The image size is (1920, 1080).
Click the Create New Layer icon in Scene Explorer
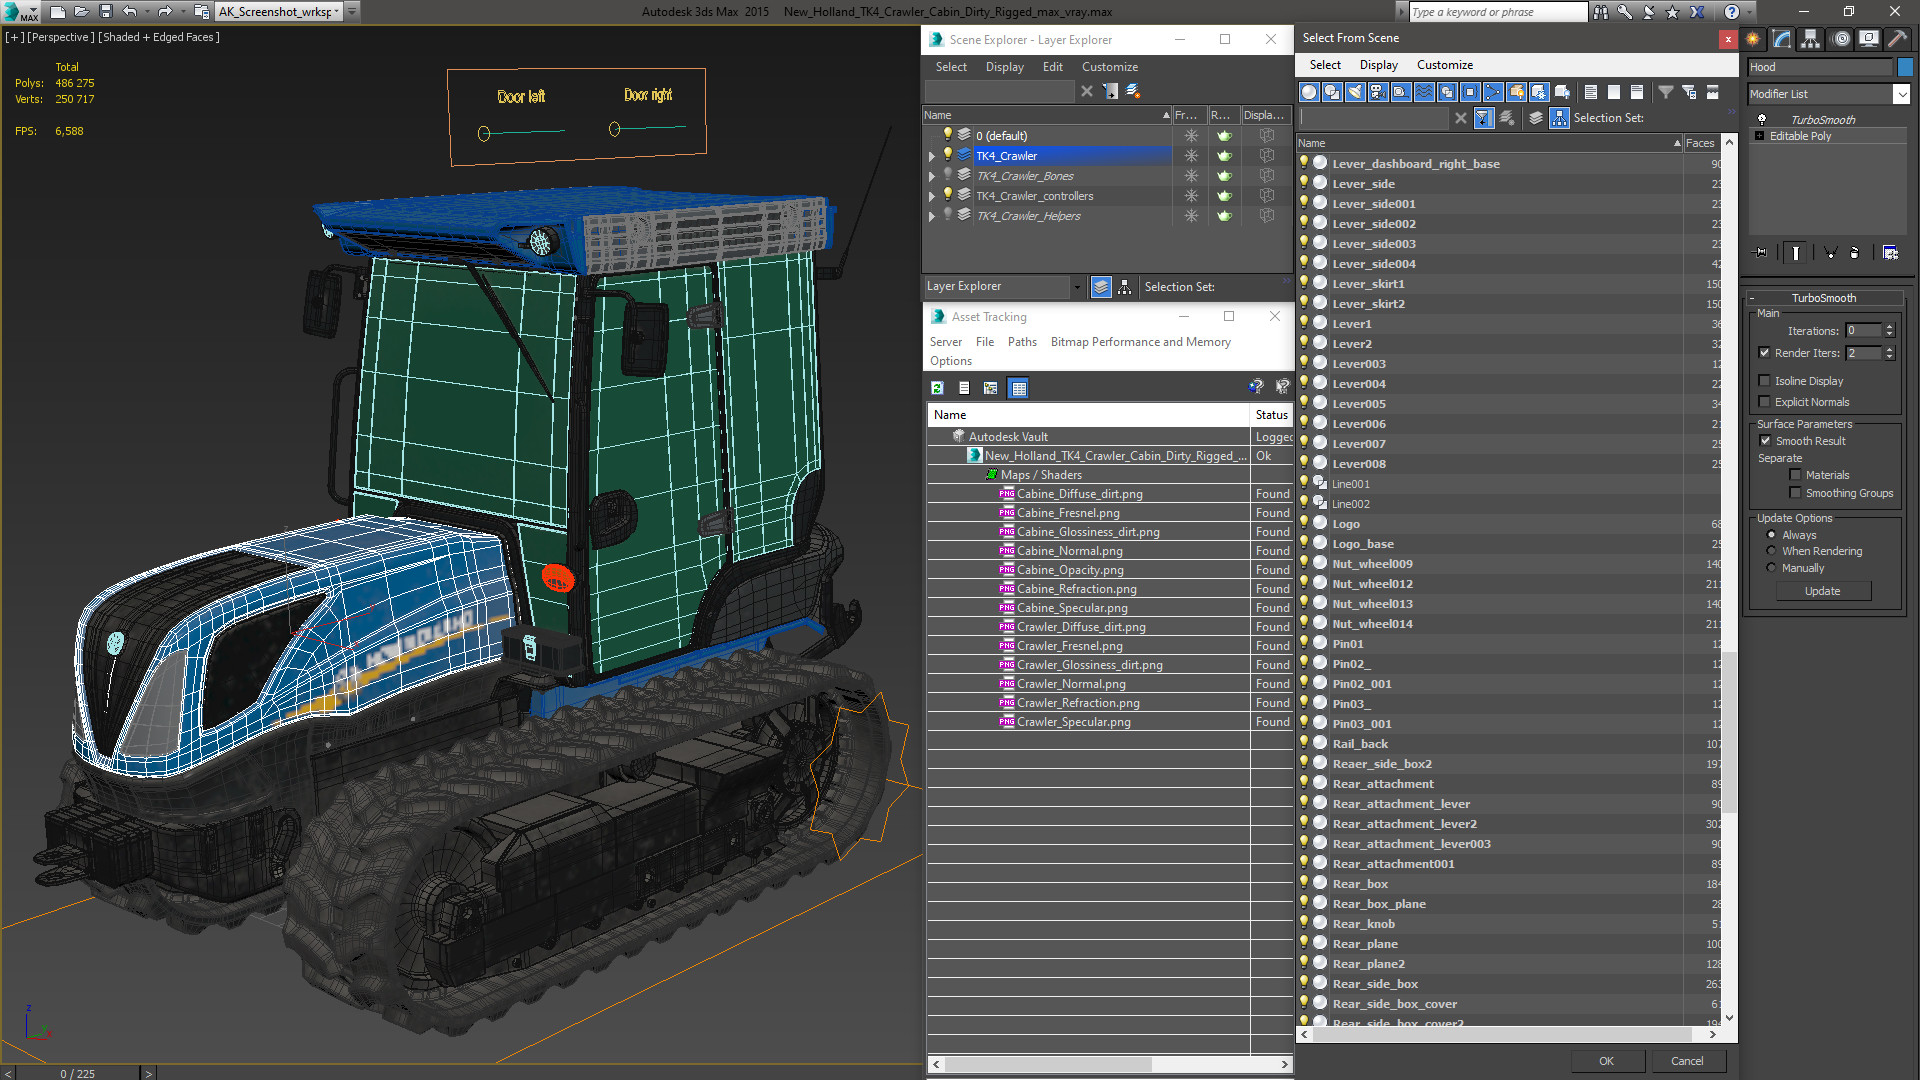pyautogui.click(x=1133, y=91)
